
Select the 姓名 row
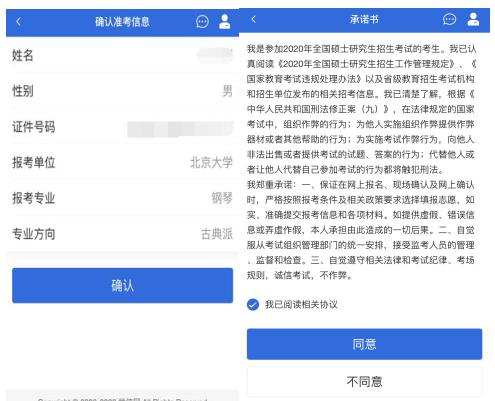[122, 55]
